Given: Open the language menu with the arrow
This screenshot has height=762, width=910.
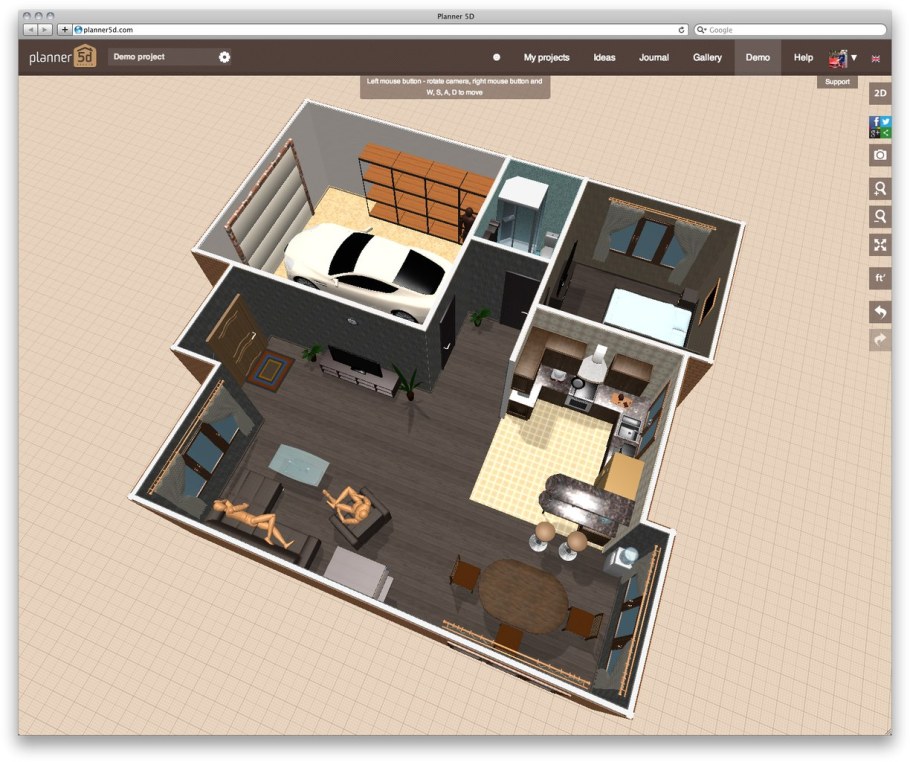Looking at the screenshot, I should tap(854, 58).
